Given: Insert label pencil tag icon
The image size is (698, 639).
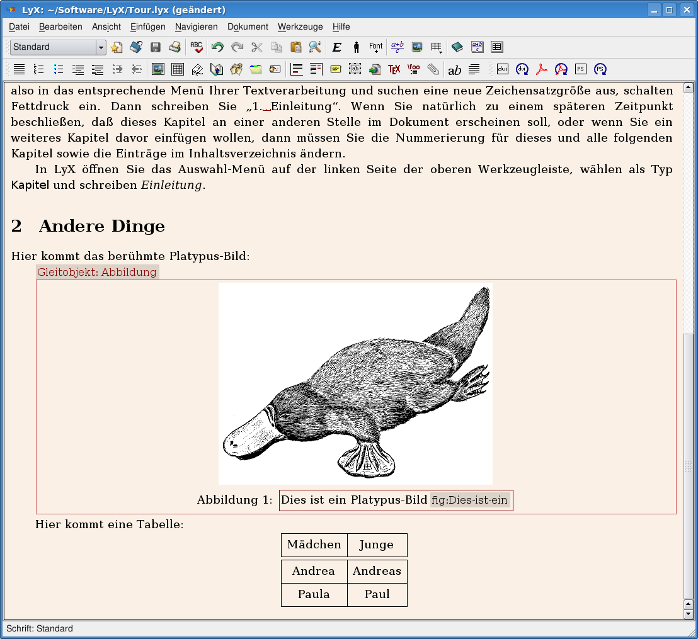Looking at the screenshot, I should (197, 69).
